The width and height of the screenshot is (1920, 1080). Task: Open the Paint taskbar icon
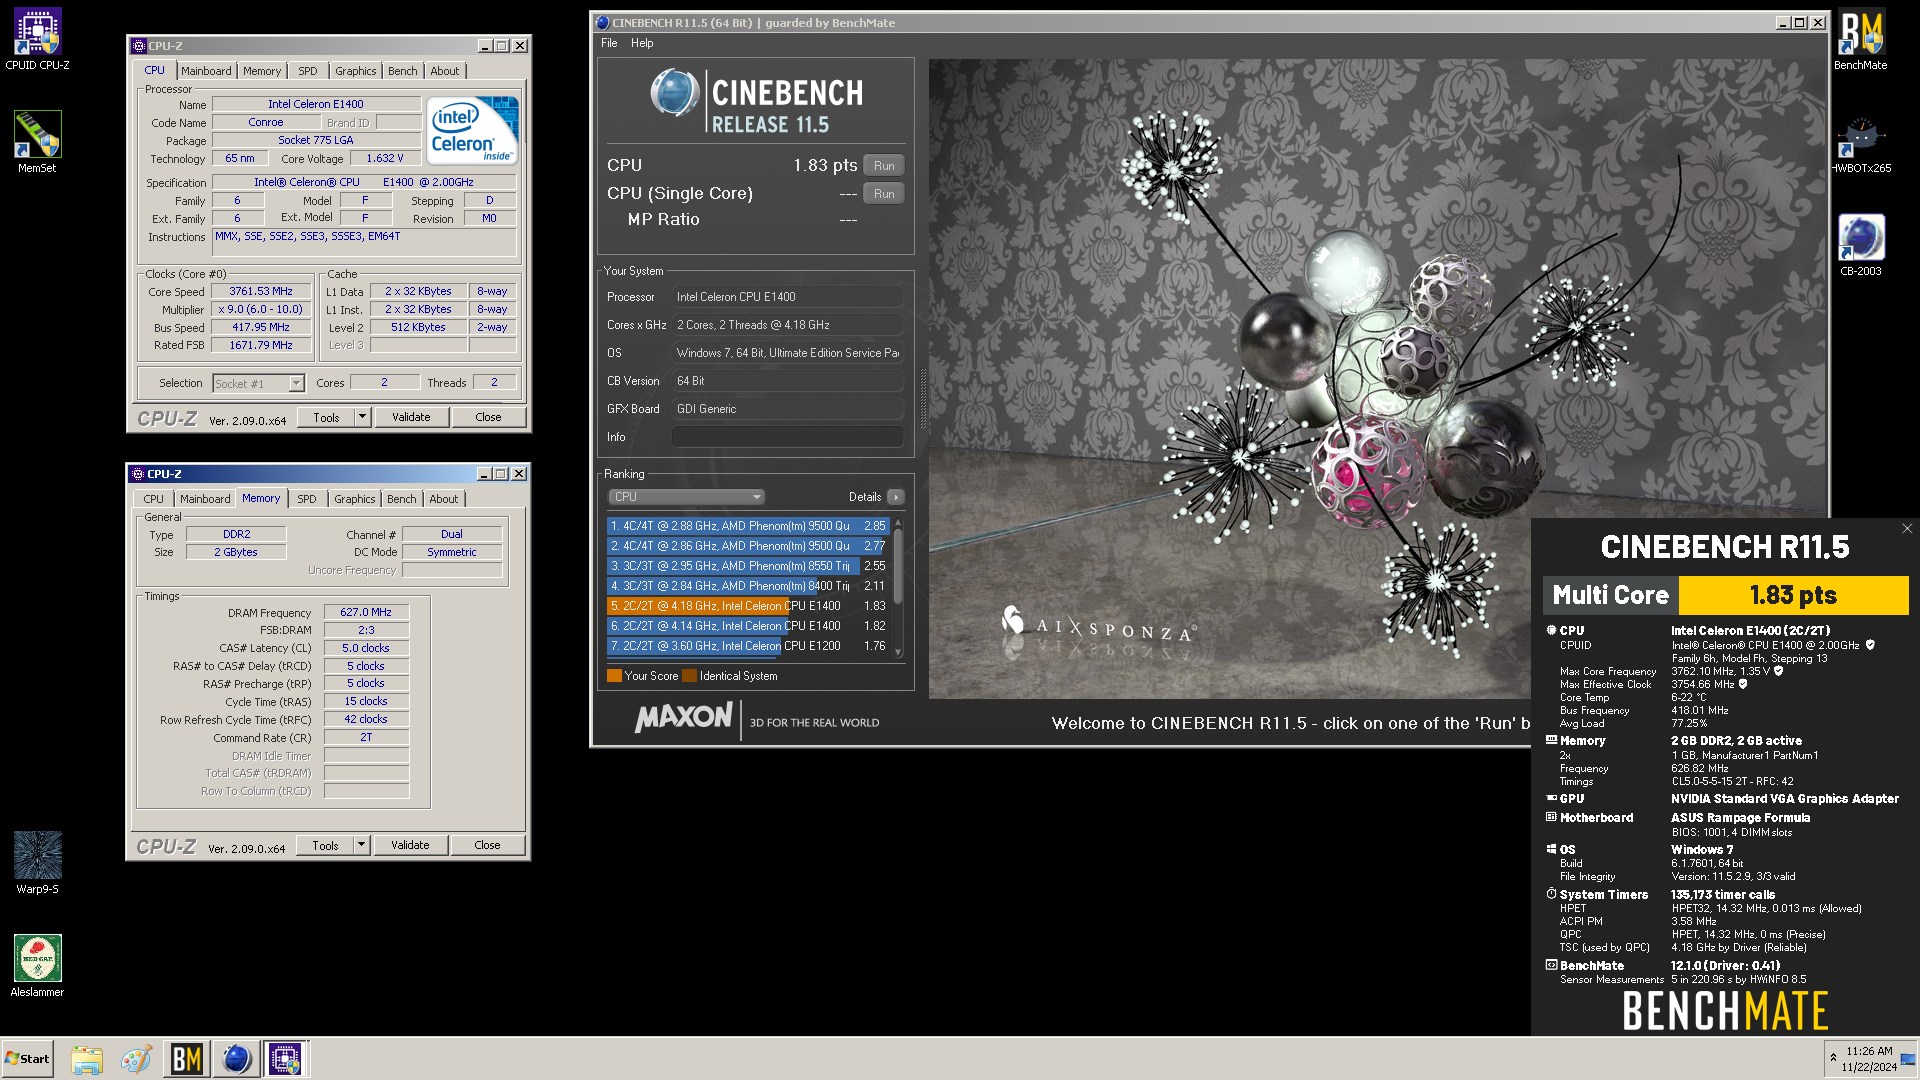click(x=136, y=1059)
